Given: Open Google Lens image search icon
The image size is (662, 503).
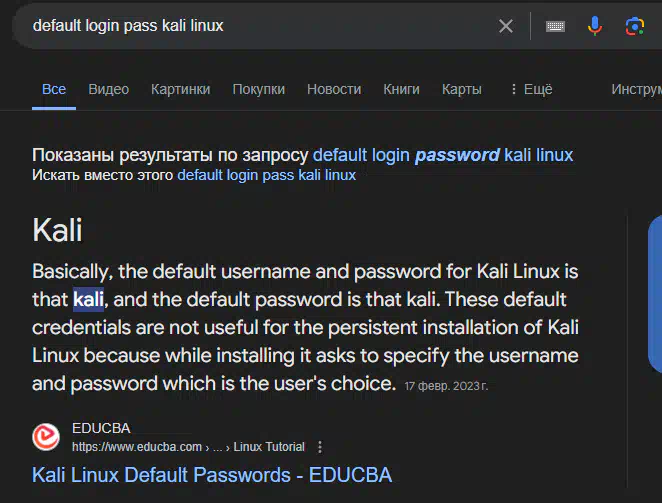Looking at the screenshot, I should (x=635, y=26).
